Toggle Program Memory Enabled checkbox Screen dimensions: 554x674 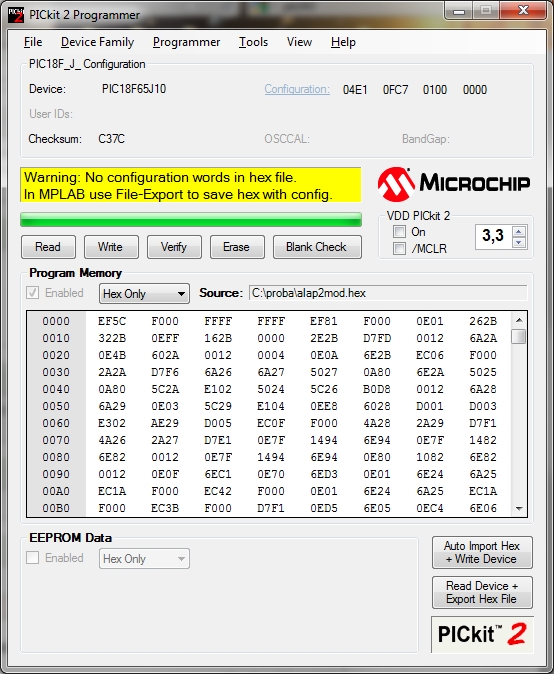33,293
